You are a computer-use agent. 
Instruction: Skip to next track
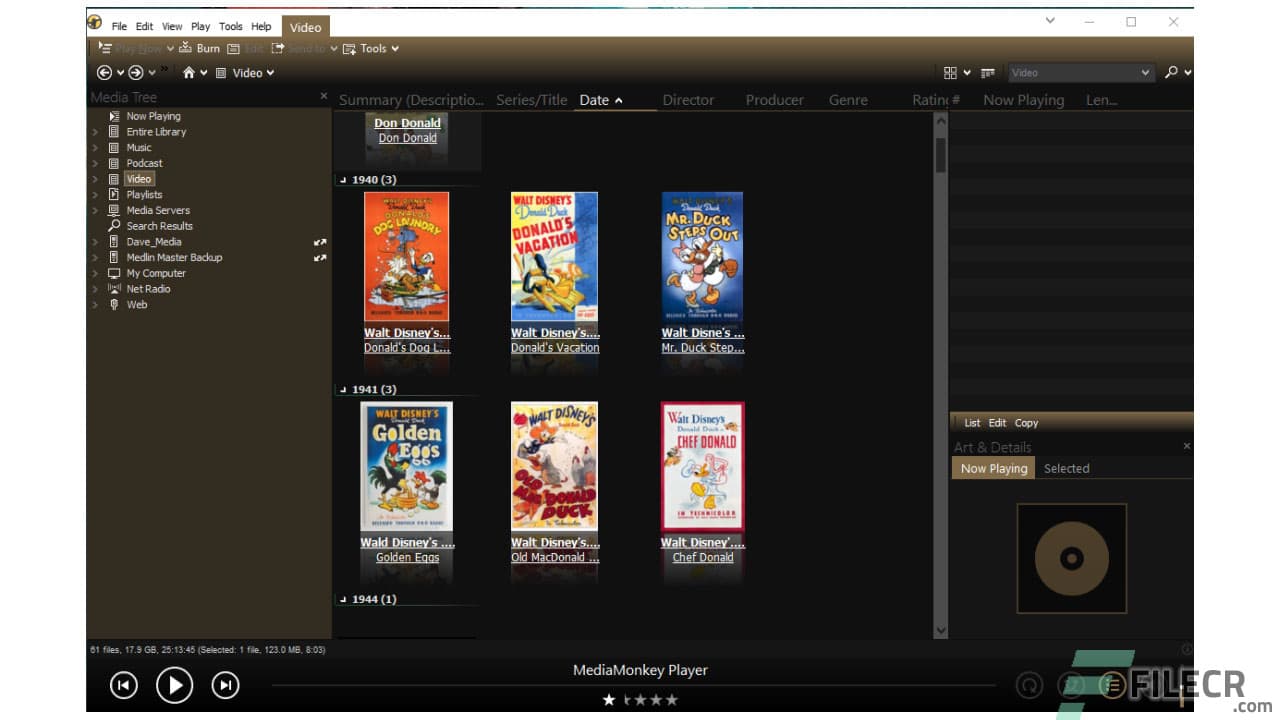[x=225, y=686]
